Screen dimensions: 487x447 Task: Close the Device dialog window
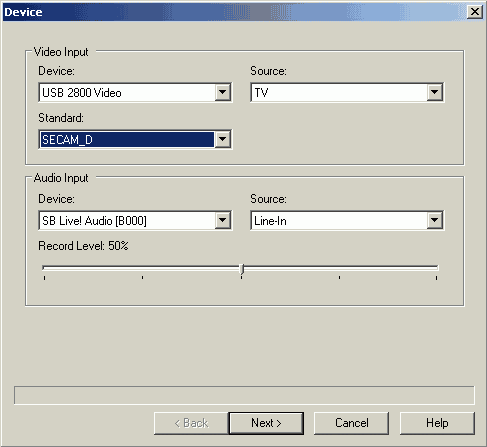pos(475,12)
